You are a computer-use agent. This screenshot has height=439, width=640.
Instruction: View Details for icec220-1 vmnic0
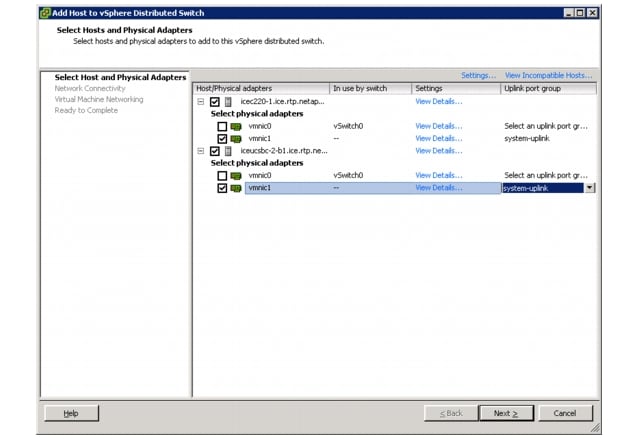click(x=439, y=126)
